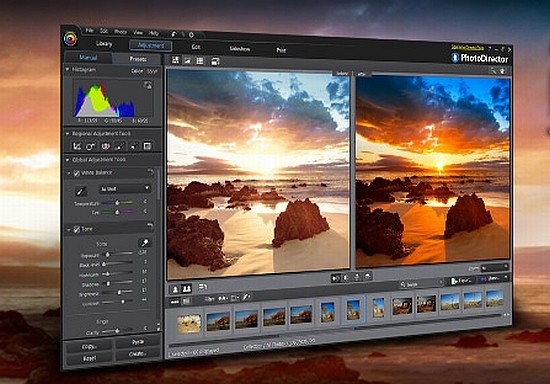The height and width of the screenshot is (384, 550).
Task: Reset White Balance with its undo arrow
Action: tap(151, 172)
